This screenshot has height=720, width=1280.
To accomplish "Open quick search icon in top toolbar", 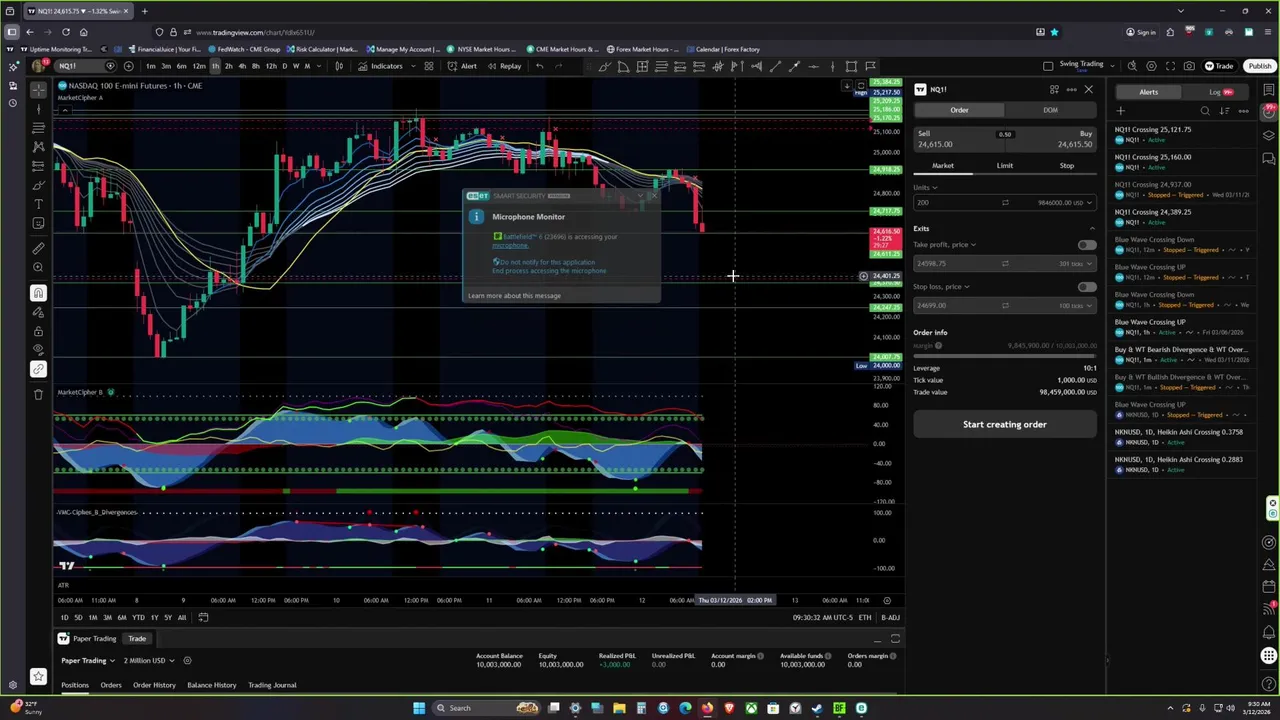I will 1132,66.
